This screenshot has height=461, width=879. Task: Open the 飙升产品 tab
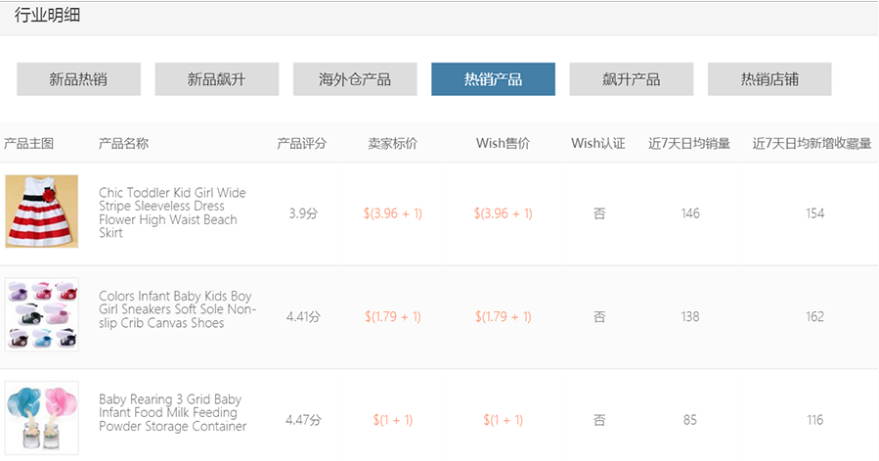coord(631,80)
